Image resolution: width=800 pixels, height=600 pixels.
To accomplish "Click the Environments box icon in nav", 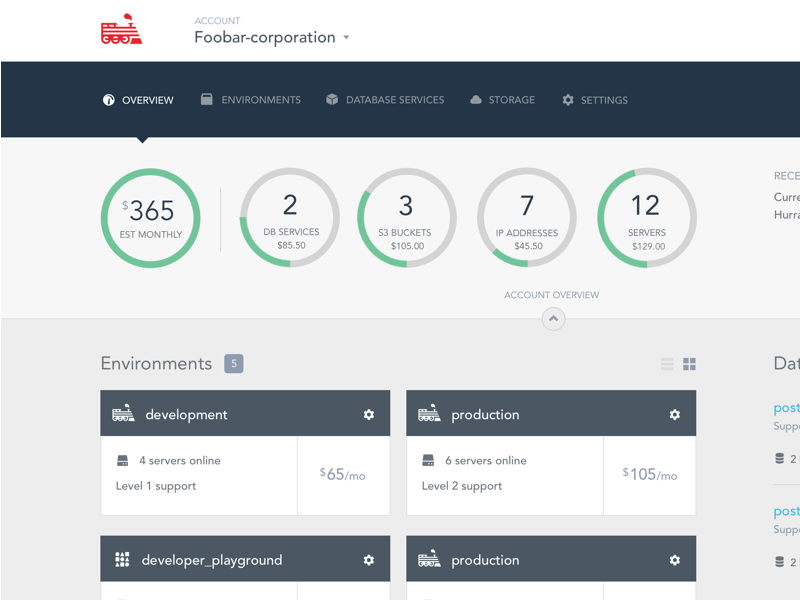I will 207,99.
